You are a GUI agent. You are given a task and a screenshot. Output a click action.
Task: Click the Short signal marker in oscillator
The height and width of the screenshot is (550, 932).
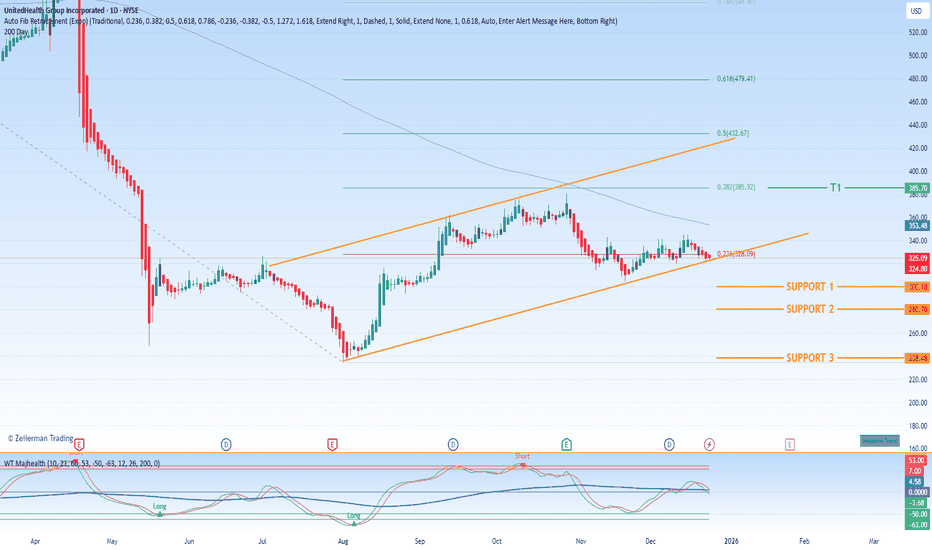[x=522, y=456]
